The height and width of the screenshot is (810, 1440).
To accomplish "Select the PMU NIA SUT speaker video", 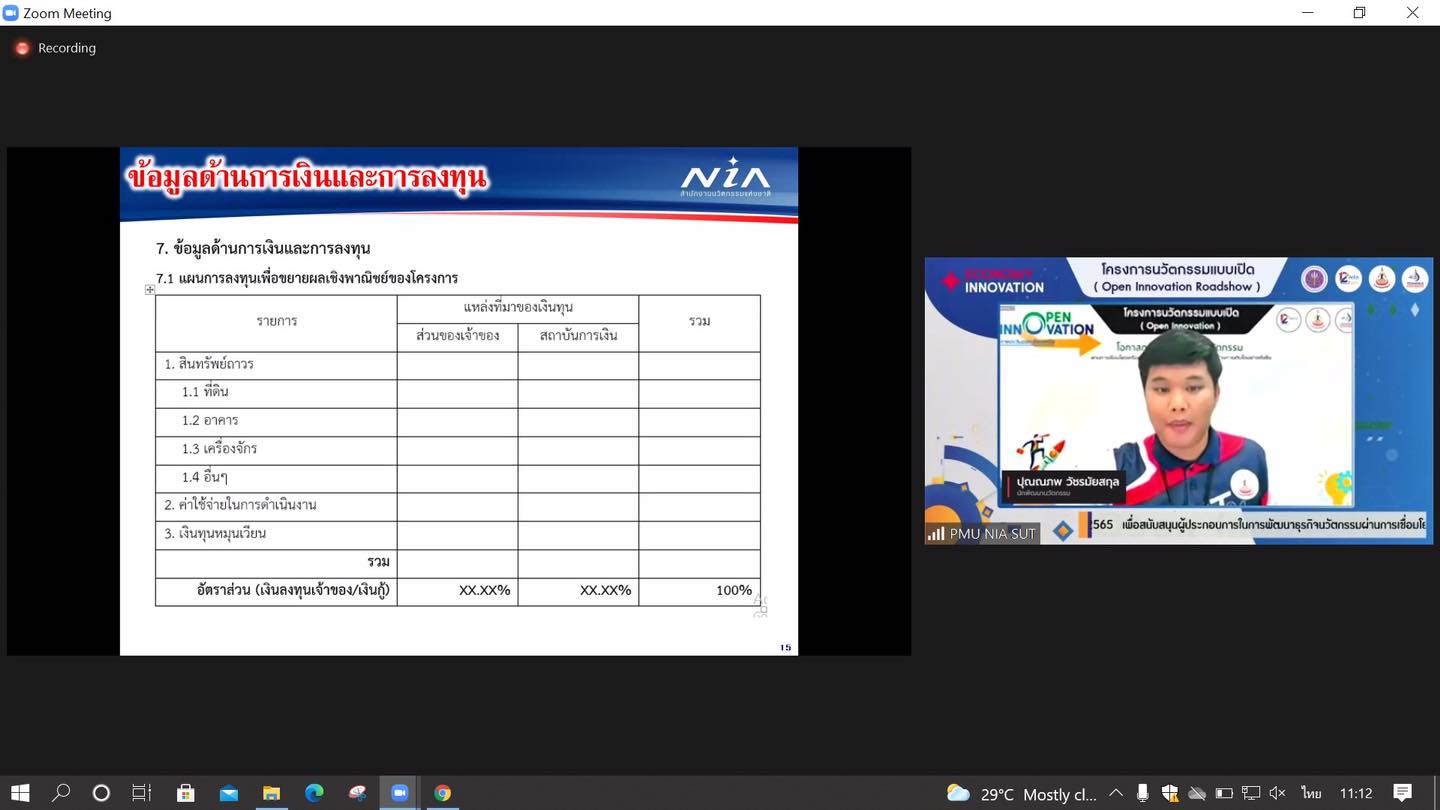I will point(1178,400).
